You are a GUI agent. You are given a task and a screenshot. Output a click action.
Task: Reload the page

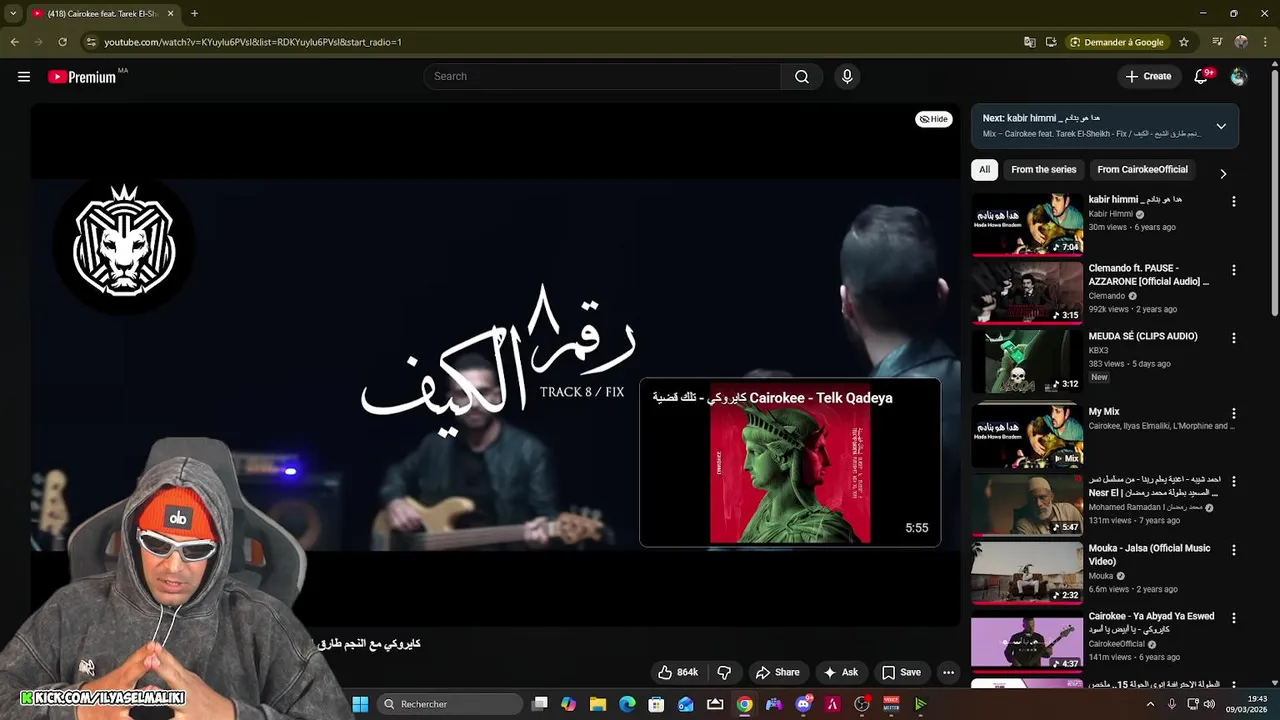coord(62,42)
